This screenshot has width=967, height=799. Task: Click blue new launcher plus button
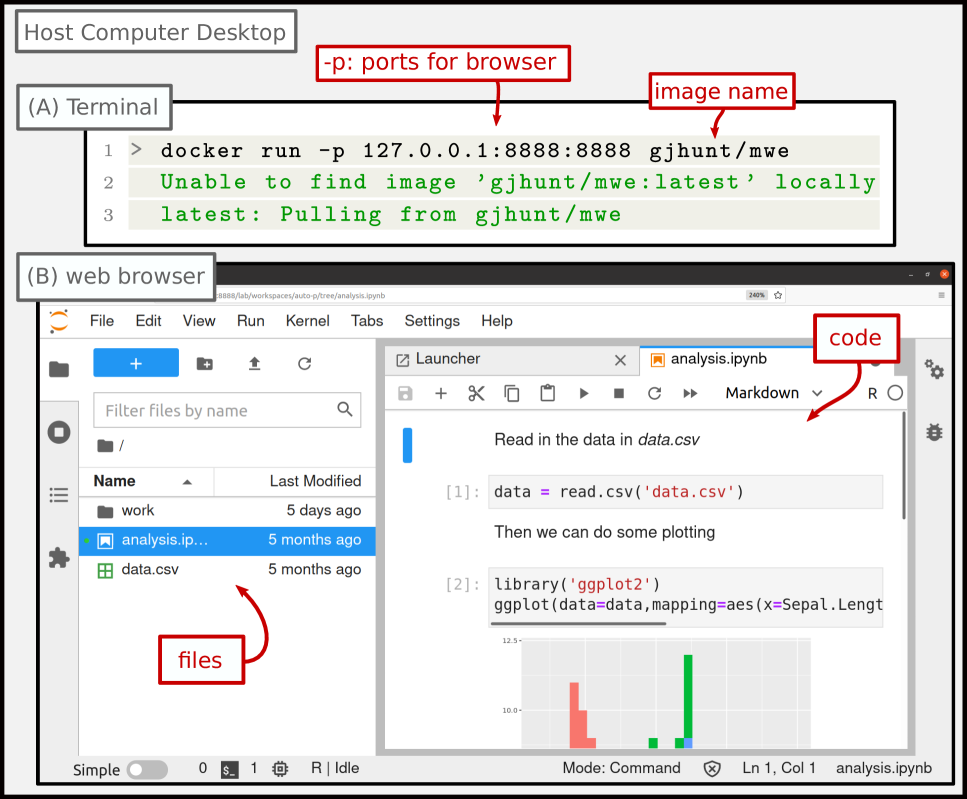coord(136,363)
